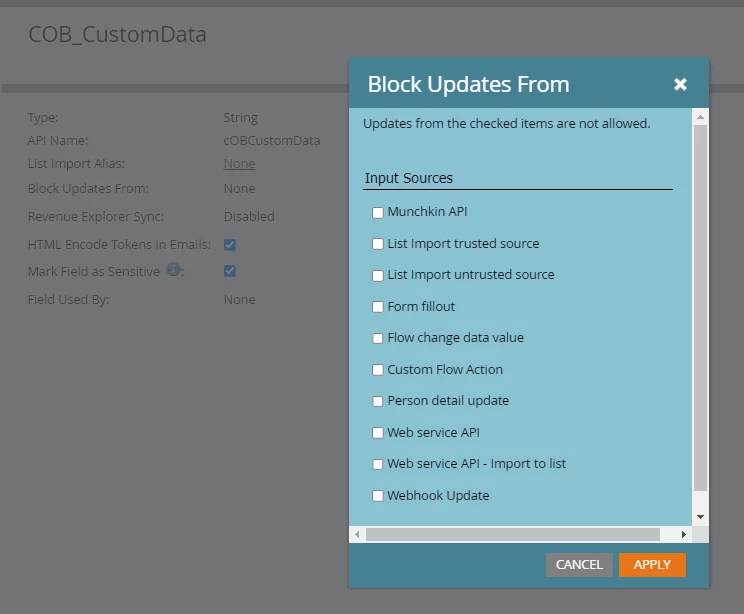Screen dimensions: 744x614
Task: Select Person detail update checkbox
Action: (378, 401)
